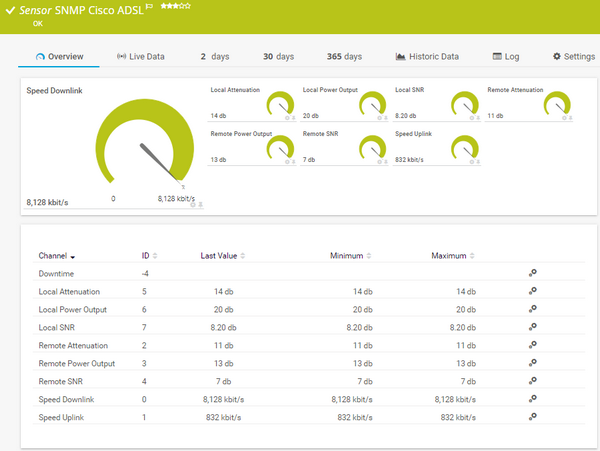
Task: Click the gear icon for Local SNR channel
Action: [x=533, y=327]
